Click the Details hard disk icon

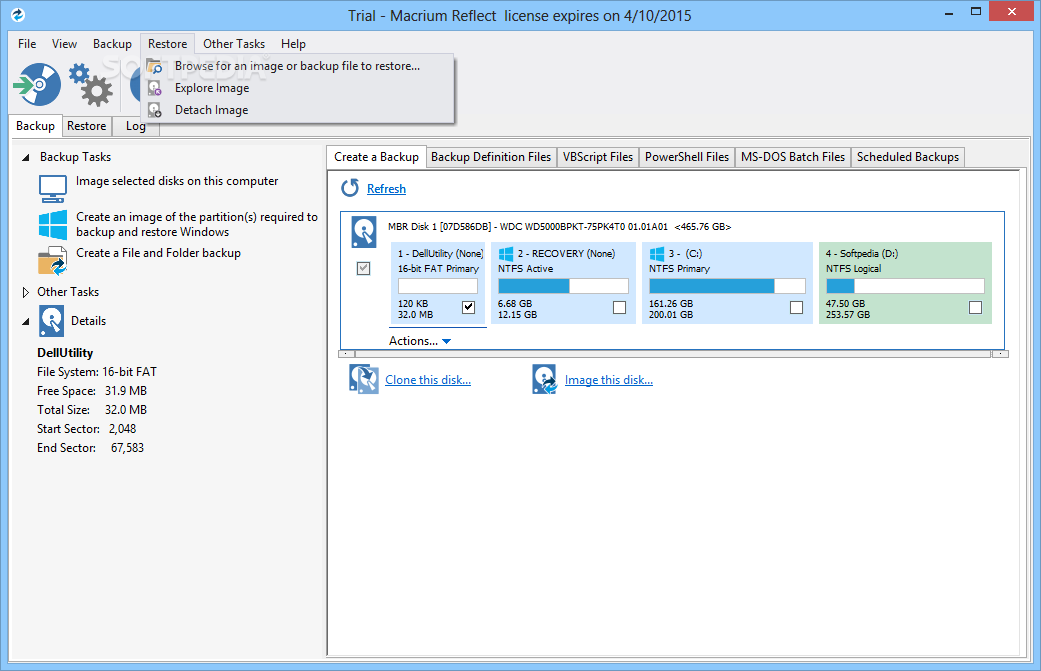point(51,321)
